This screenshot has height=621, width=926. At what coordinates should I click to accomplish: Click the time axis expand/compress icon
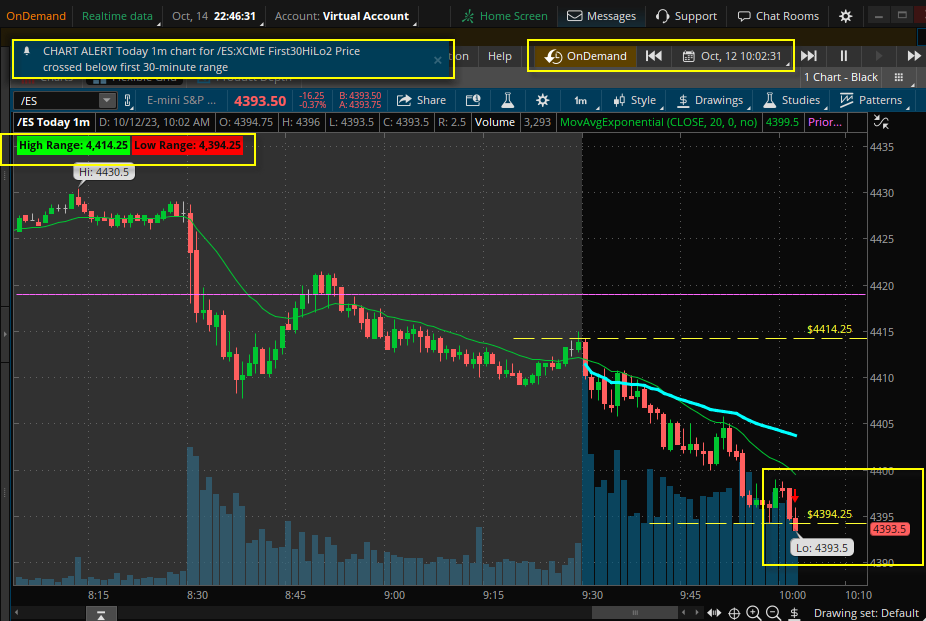click(714, 613)
